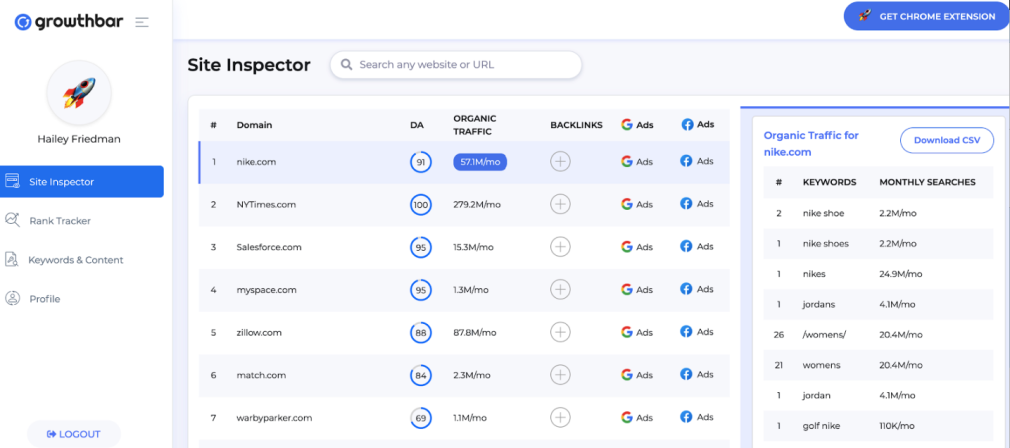Viewport: 1010px width, 448px height.
Task: Open Facebook Ads for nike.com
Action: tap(697, 161)
